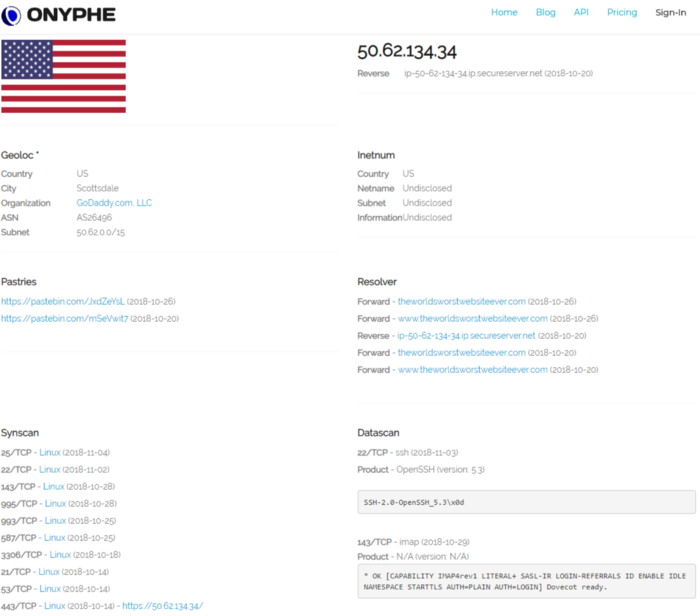This screenshot has width=700, height=616.
Task: Click the Synscan section heading
Action: [20, 433]
